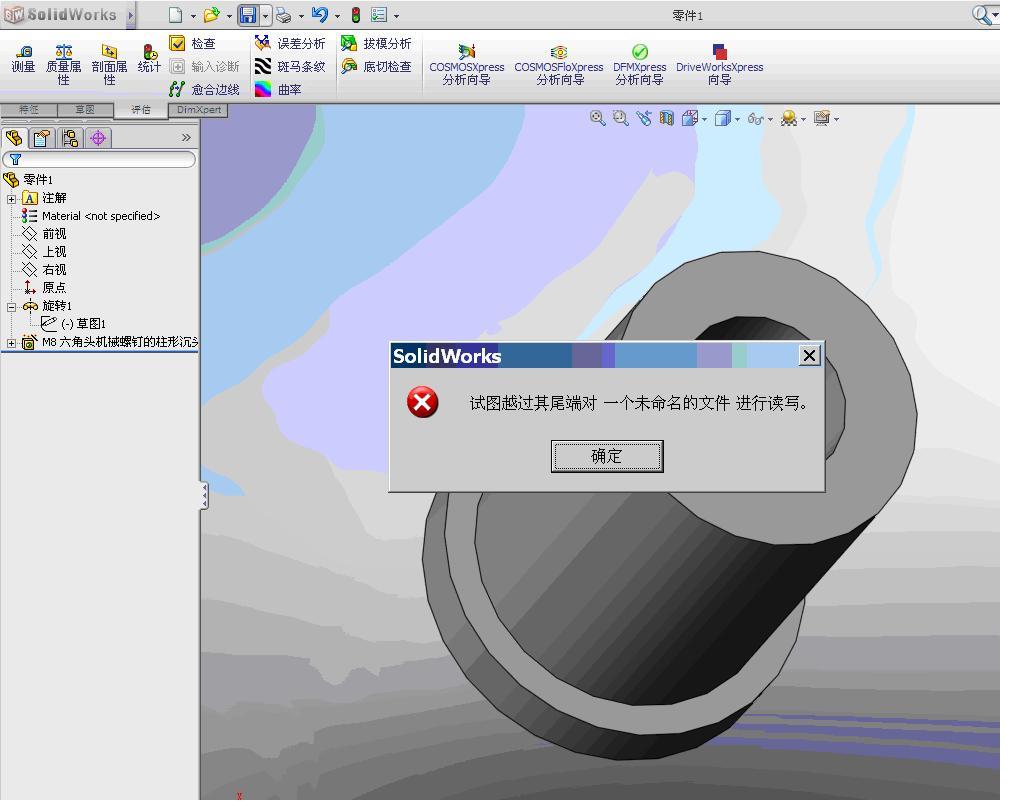Open dropdown arrow next to New icon
This screenshot has width=1009, height=805.
pos(192,16)
